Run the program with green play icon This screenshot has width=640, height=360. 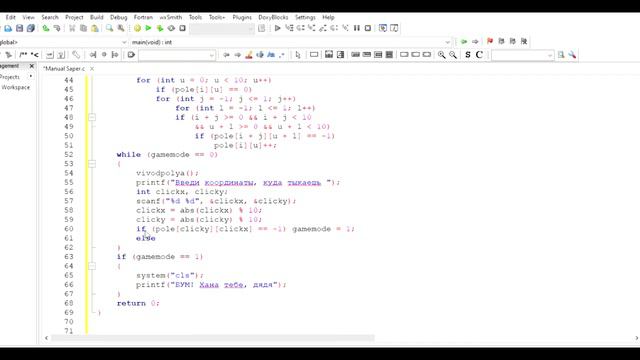tap(149, 28)
